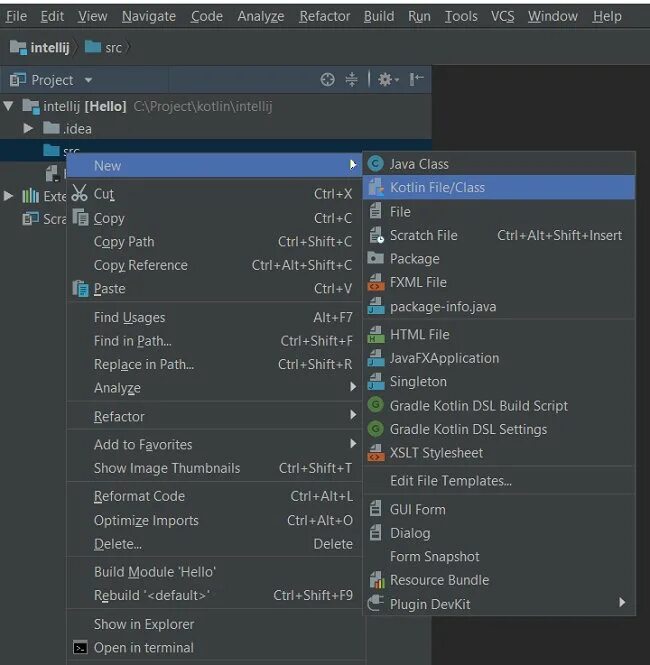Choose Show Image Thumbnails
The height and width of the screenshot is (665, 650).
(215, 468)
